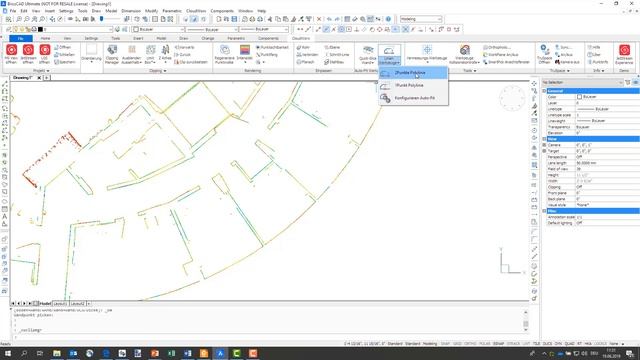Viewport: 640px width, 360px height.
Task: Click the black color swatch in layer toolbar
Action: coord(40,29)
